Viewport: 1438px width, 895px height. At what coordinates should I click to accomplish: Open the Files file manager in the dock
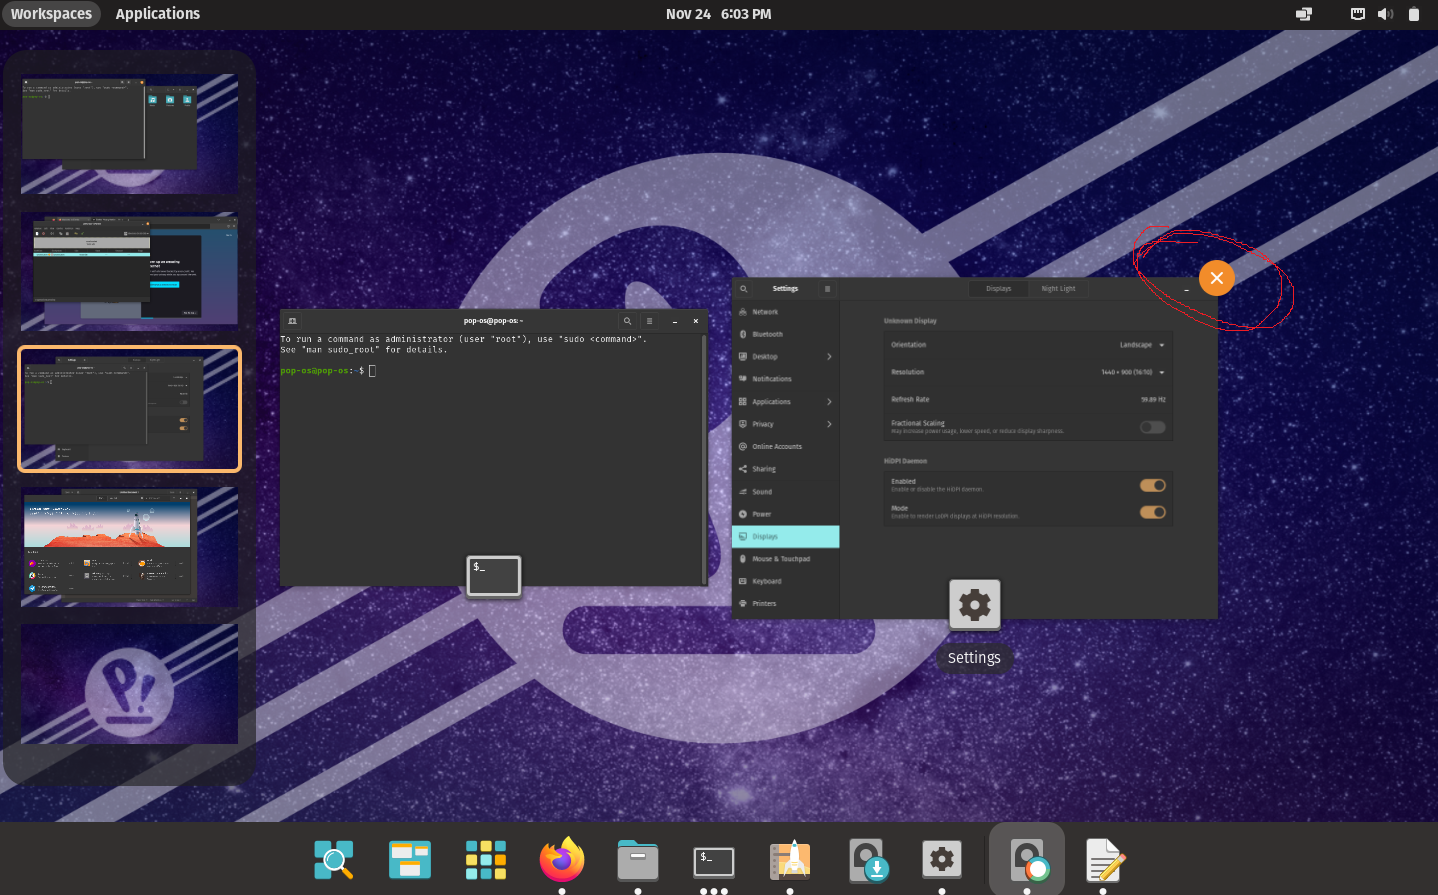[x=637, y=861]
